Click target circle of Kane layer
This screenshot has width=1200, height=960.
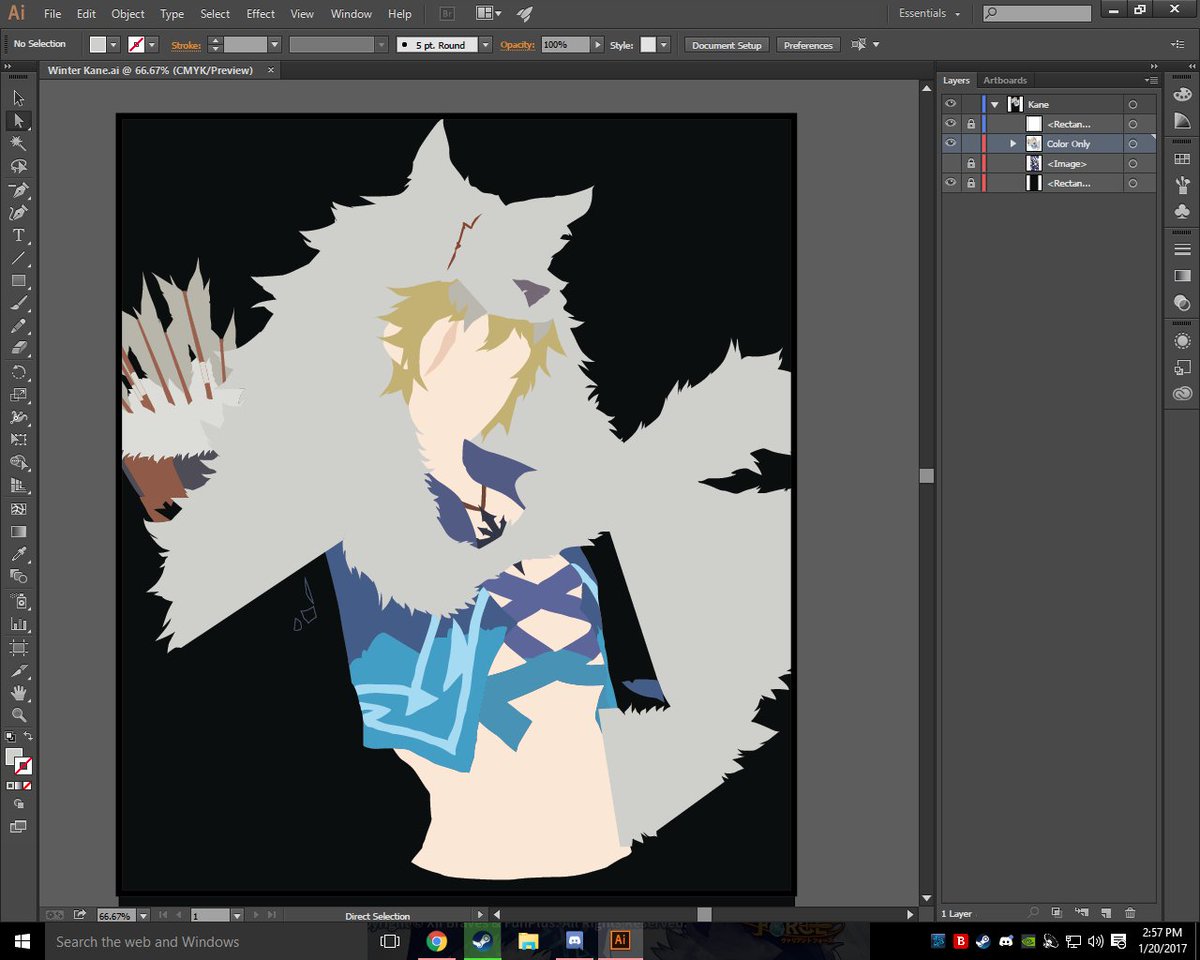click(1133, 104)
